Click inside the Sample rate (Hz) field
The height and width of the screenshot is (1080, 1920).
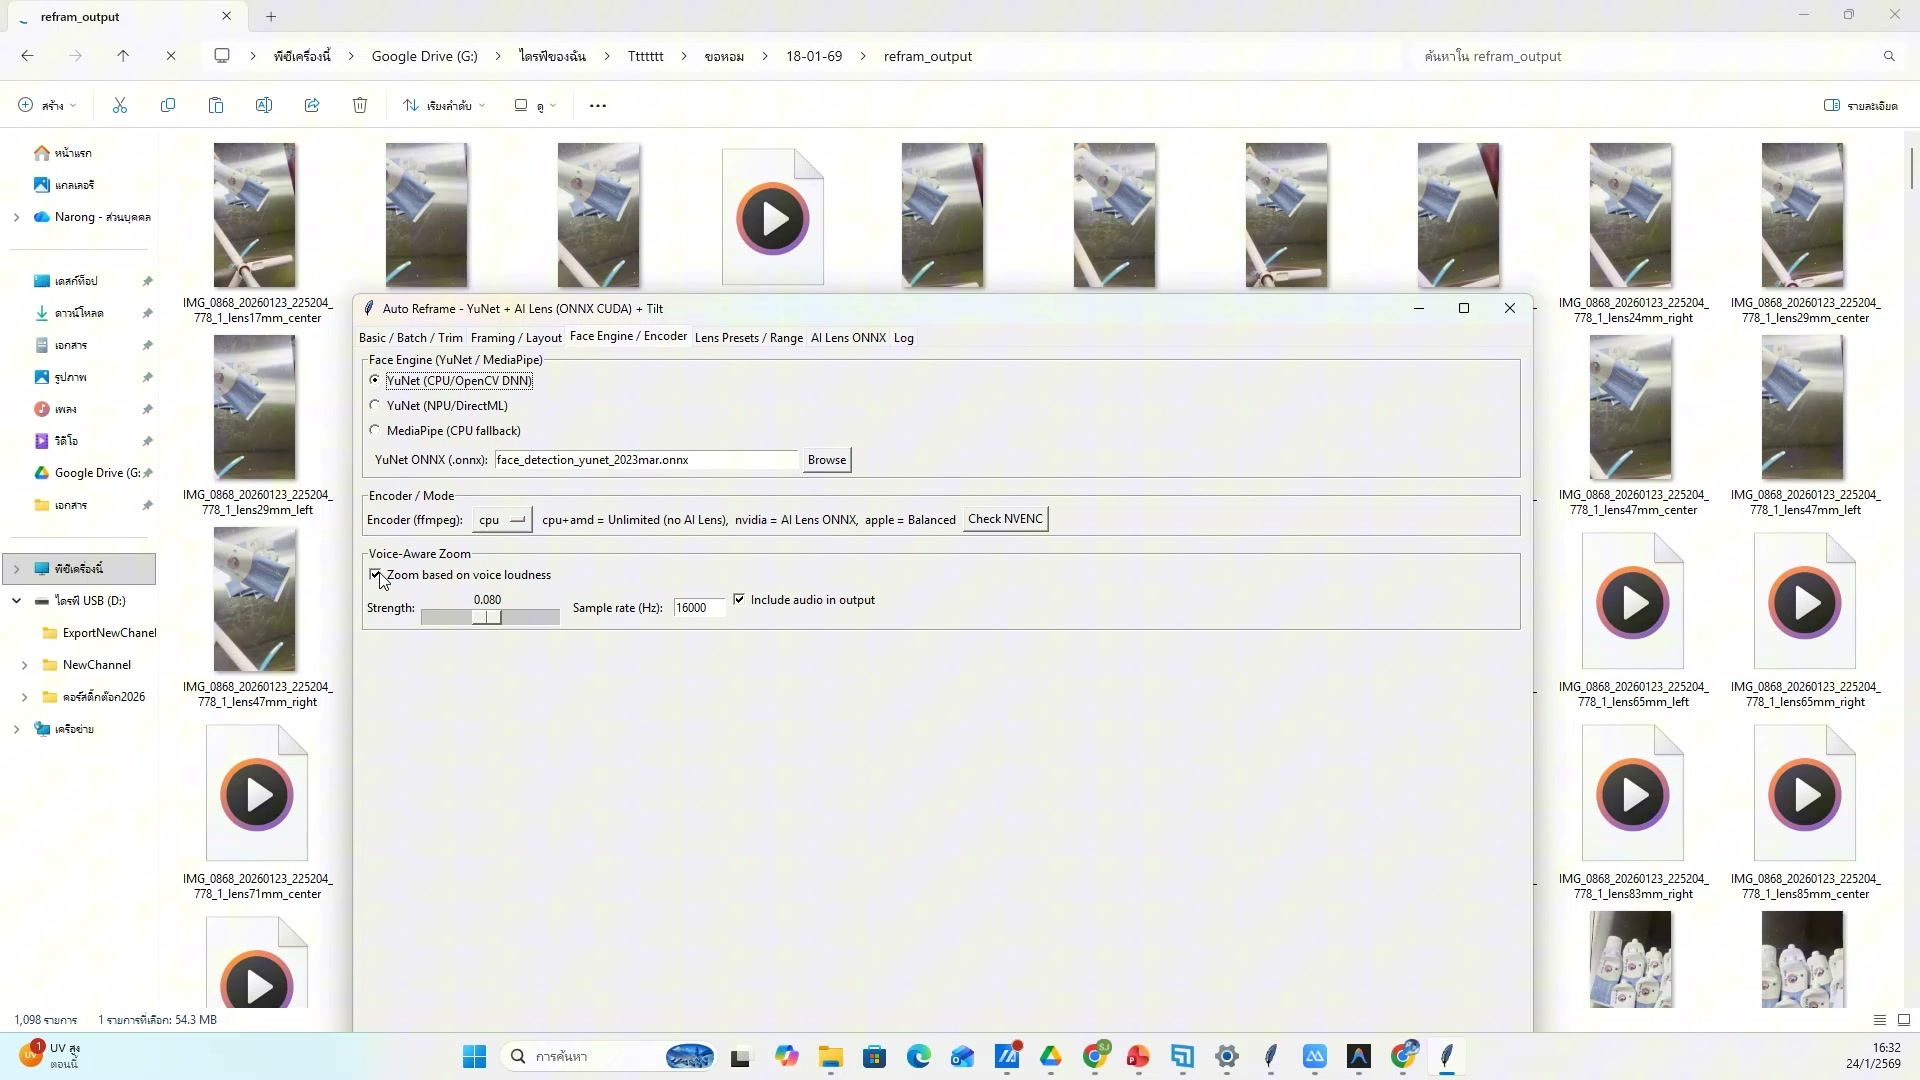pyautogui.click(x=697, y=607)
